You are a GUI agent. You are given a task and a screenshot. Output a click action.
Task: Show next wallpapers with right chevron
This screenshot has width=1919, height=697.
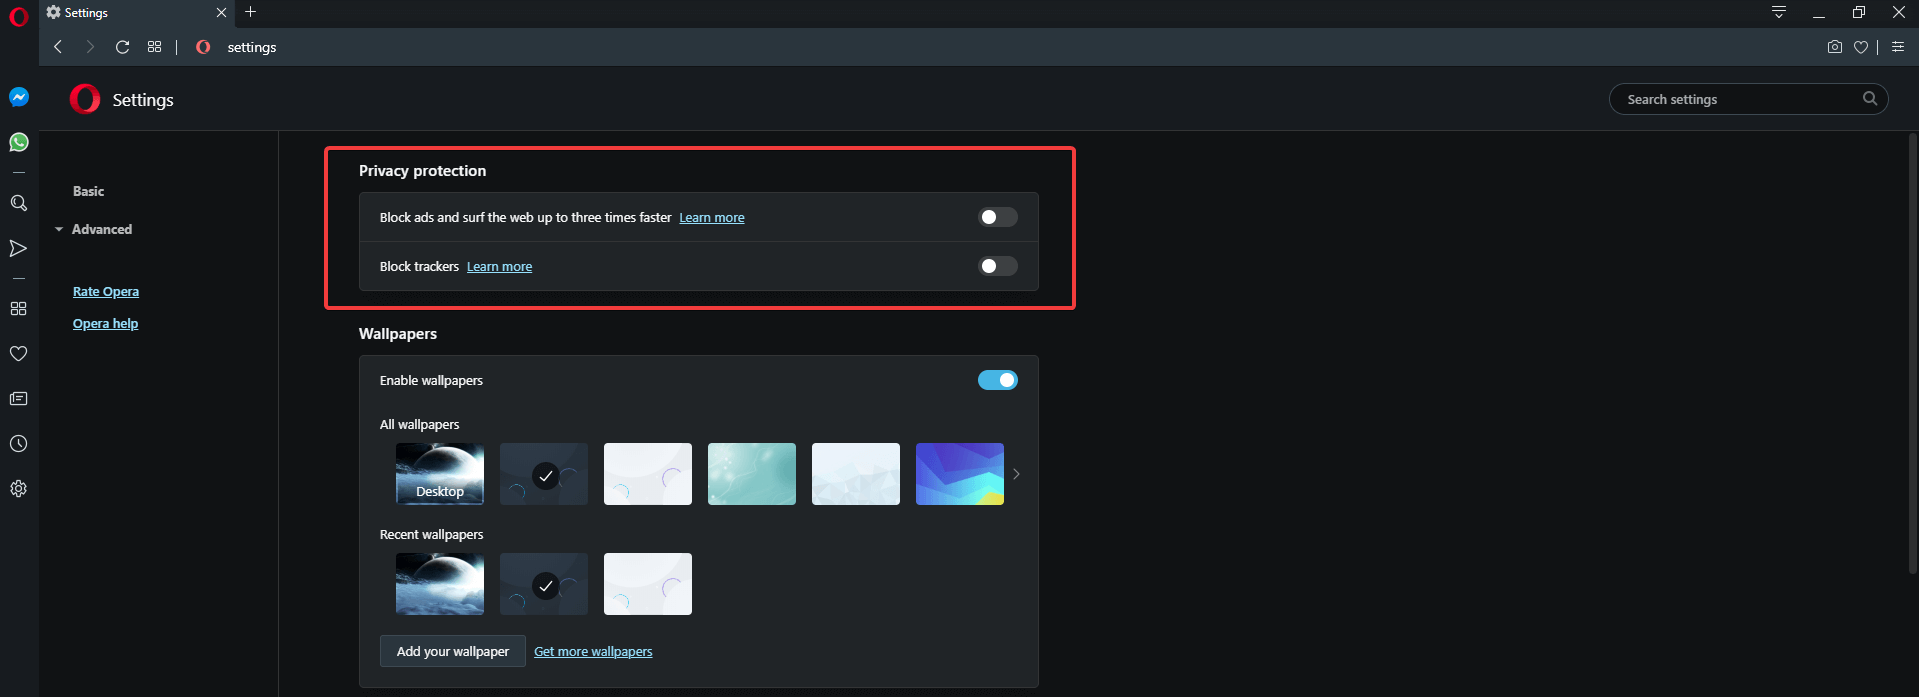[1016, 474]
